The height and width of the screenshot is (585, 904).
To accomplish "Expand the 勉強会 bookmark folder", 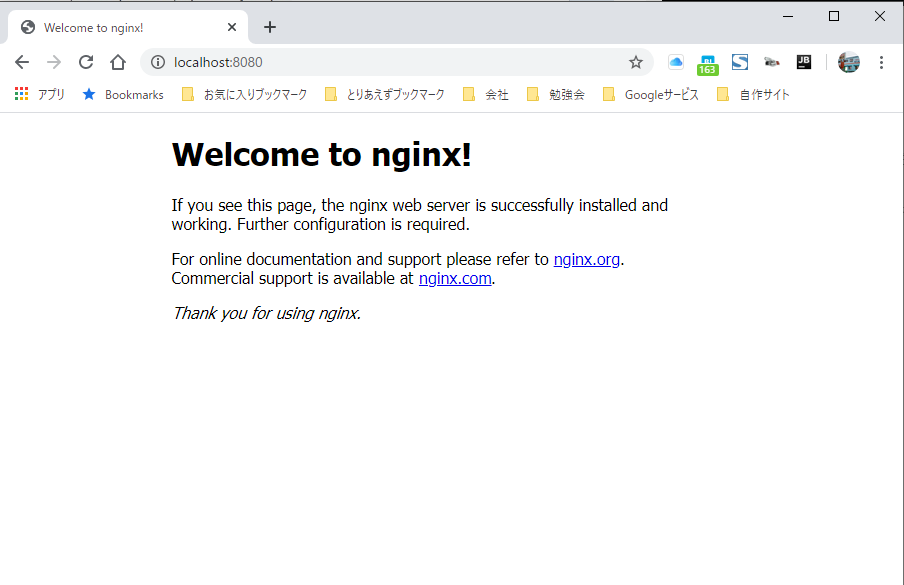I will pyautogui.click(x=556, y=95).
